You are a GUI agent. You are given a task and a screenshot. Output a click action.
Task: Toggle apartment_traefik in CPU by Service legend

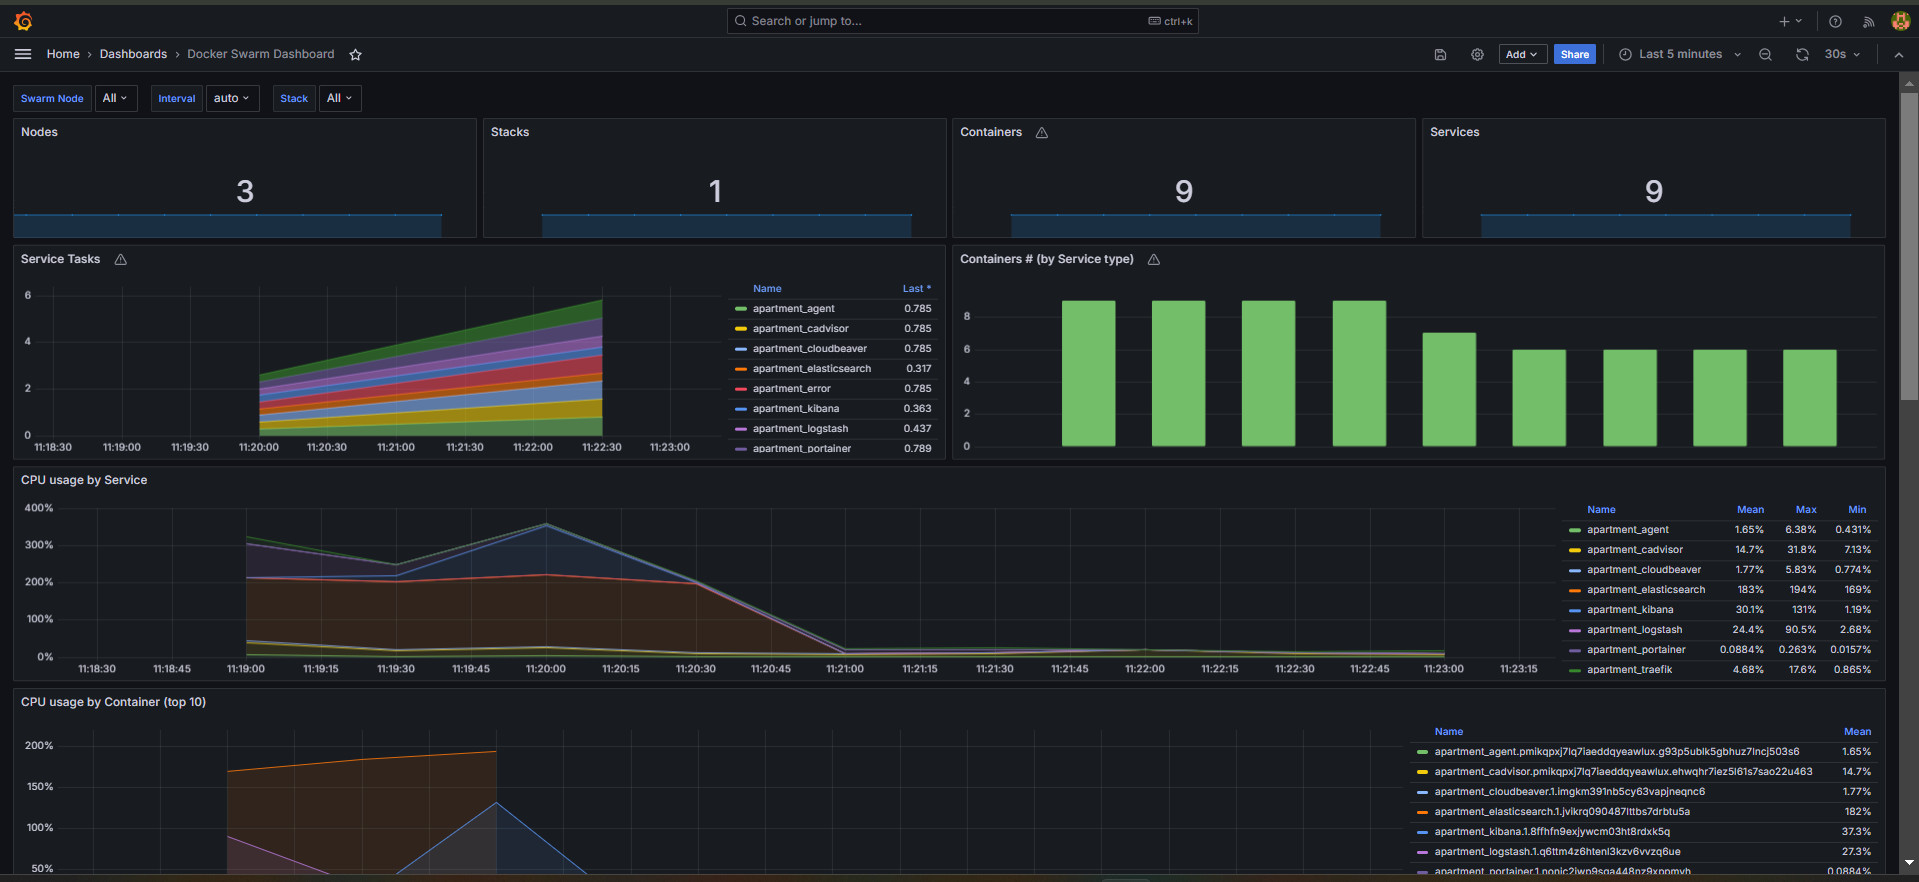(1629, 670)
